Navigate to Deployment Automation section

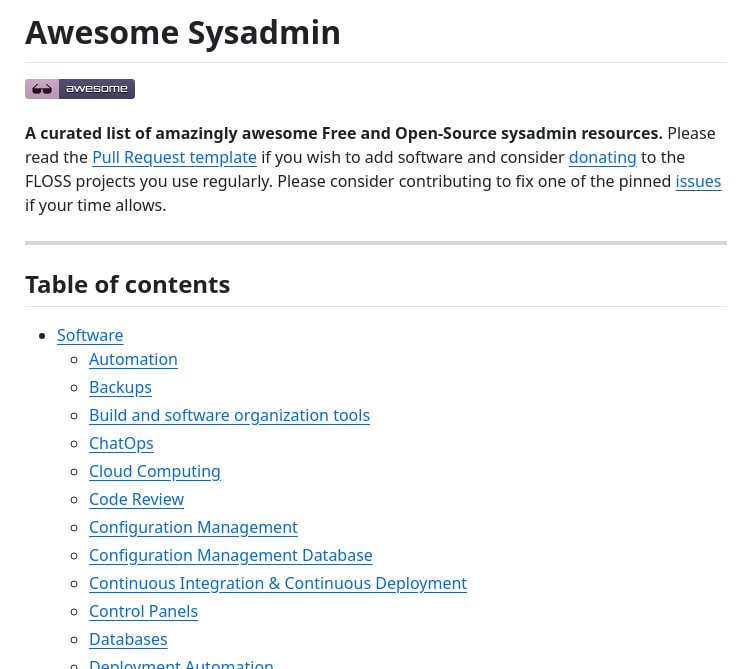pos(181,664)
